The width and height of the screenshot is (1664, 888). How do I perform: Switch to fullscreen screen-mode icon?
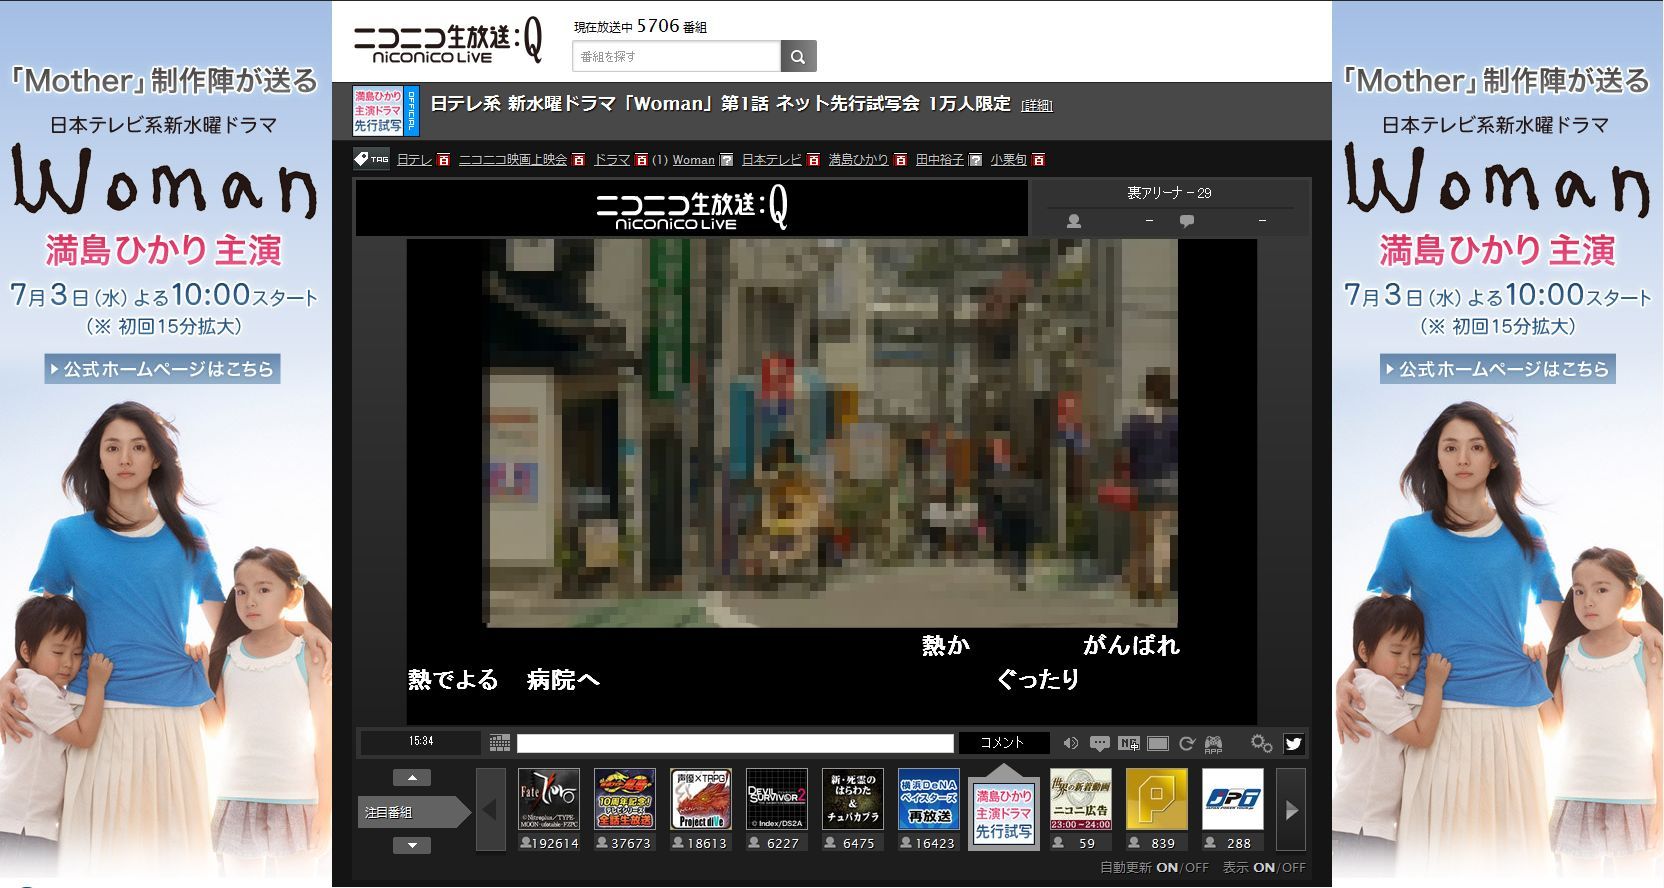1158,743
